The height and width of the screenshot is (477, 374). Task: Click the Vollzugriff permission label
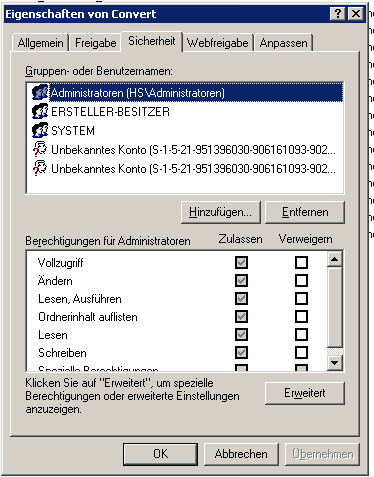point(61,263)
